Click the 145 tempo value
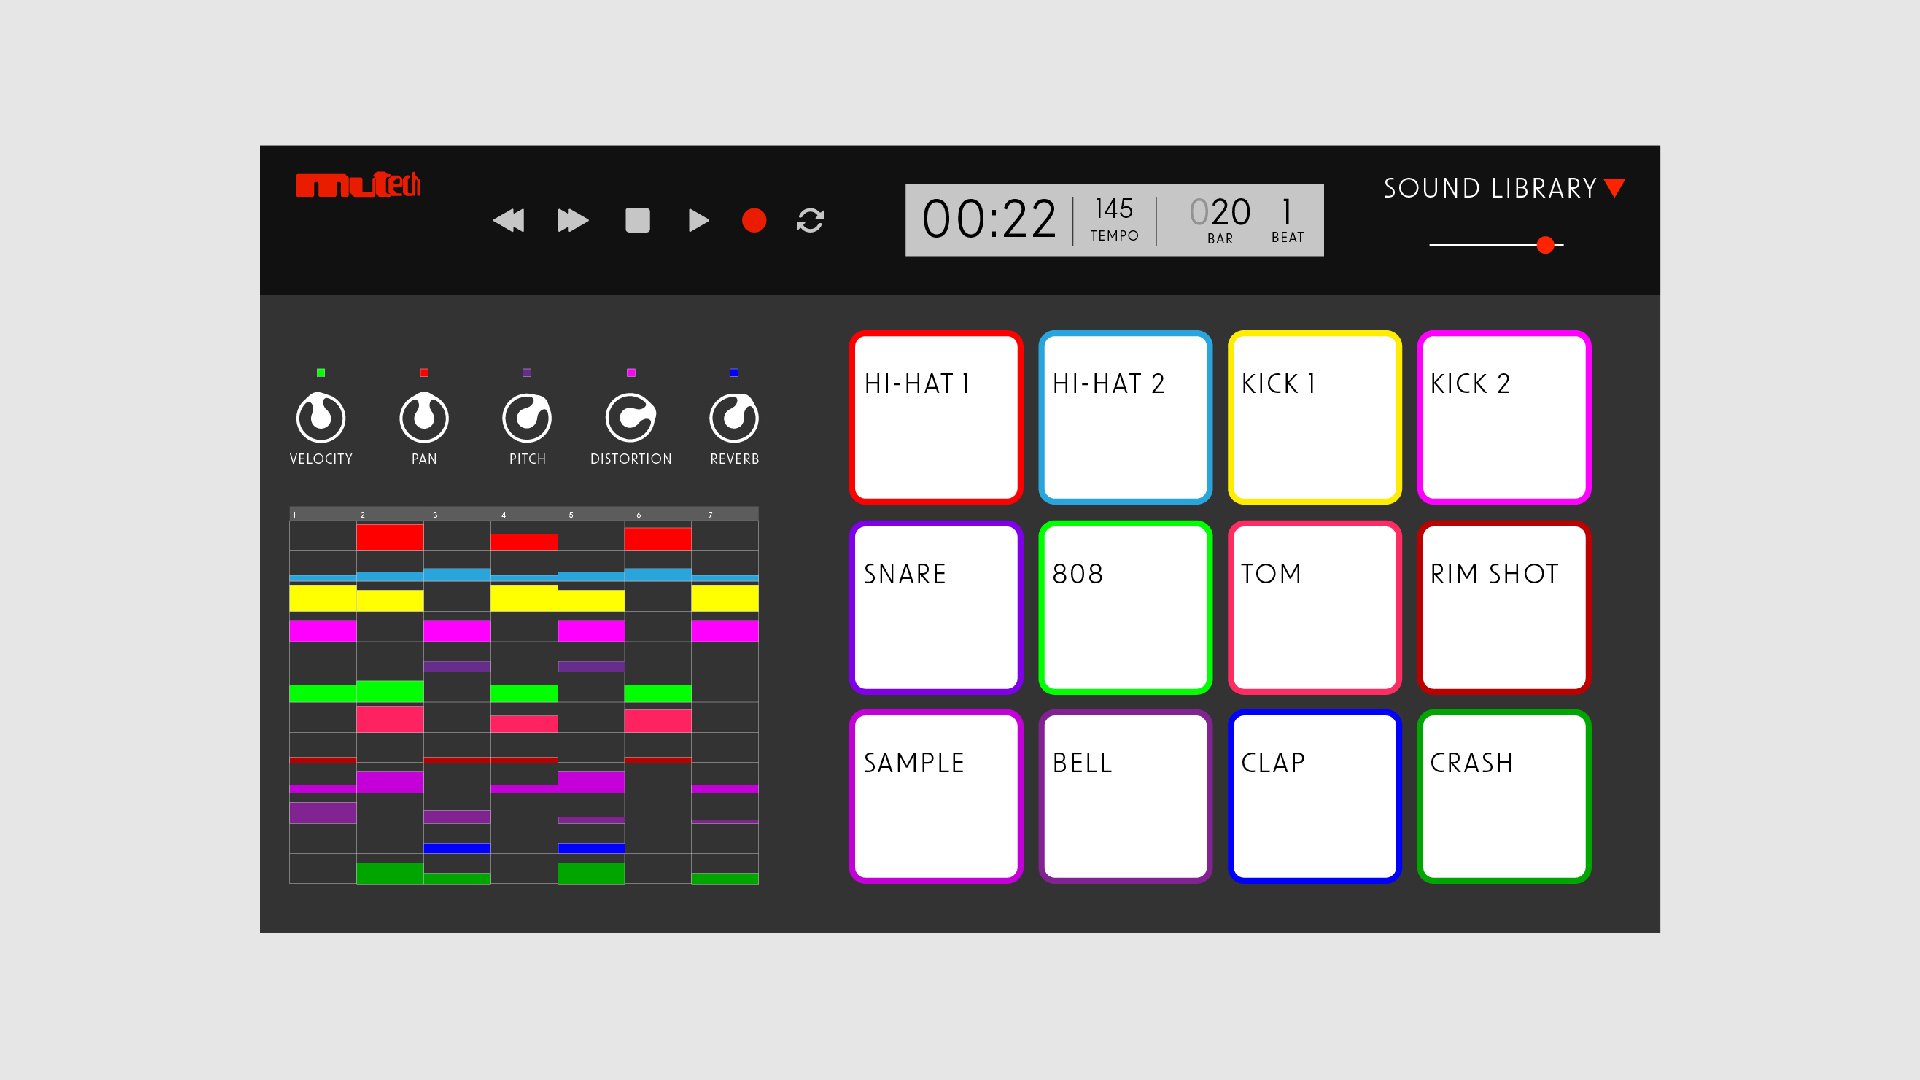Image resolution: width=1920 pixels, height=1080 pixels. 1114,209
